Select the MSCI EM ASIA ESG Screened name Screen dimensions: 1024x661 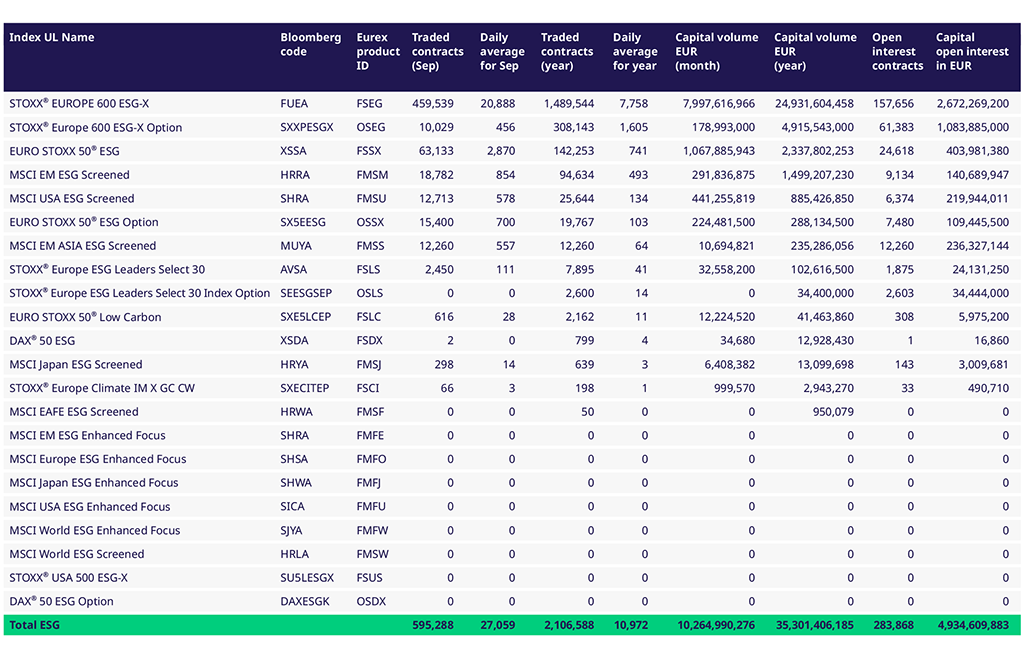pos(83,246)
